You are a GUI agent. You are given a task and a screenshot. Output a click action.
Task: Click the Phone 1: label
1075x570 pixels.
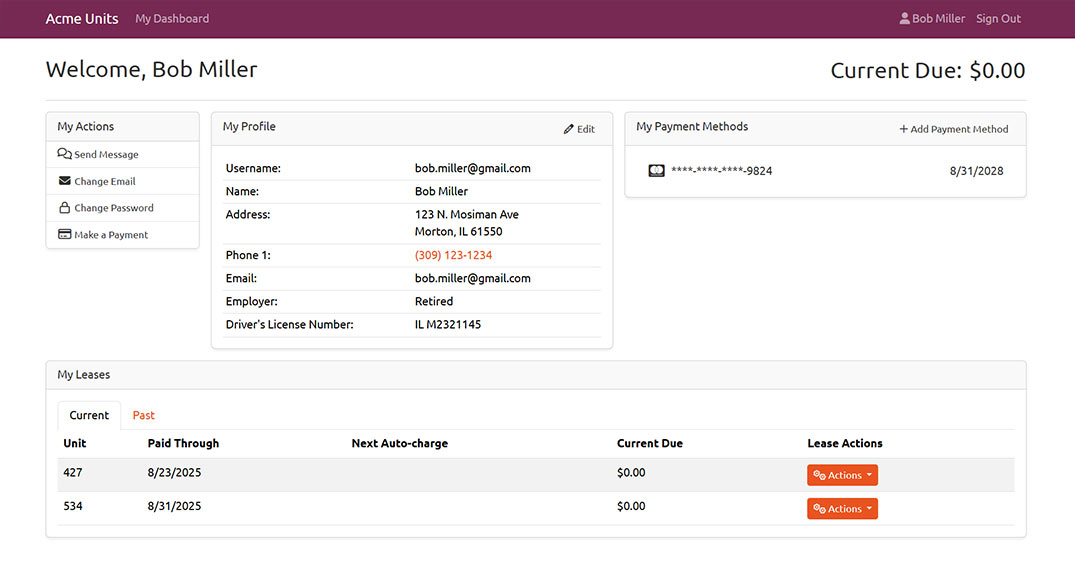click(x=248, y=255)
